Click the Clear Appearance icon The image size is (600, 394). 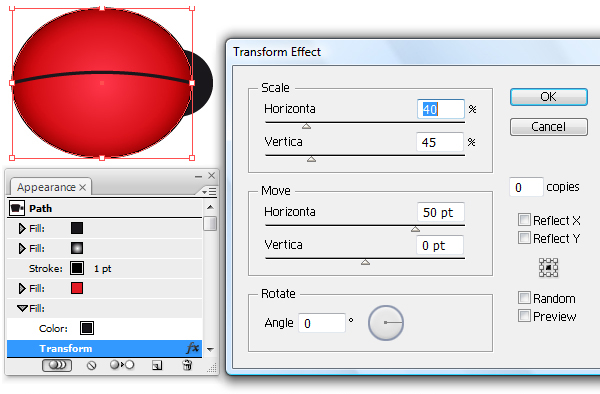pyautogui.click(x=91, y=366)
